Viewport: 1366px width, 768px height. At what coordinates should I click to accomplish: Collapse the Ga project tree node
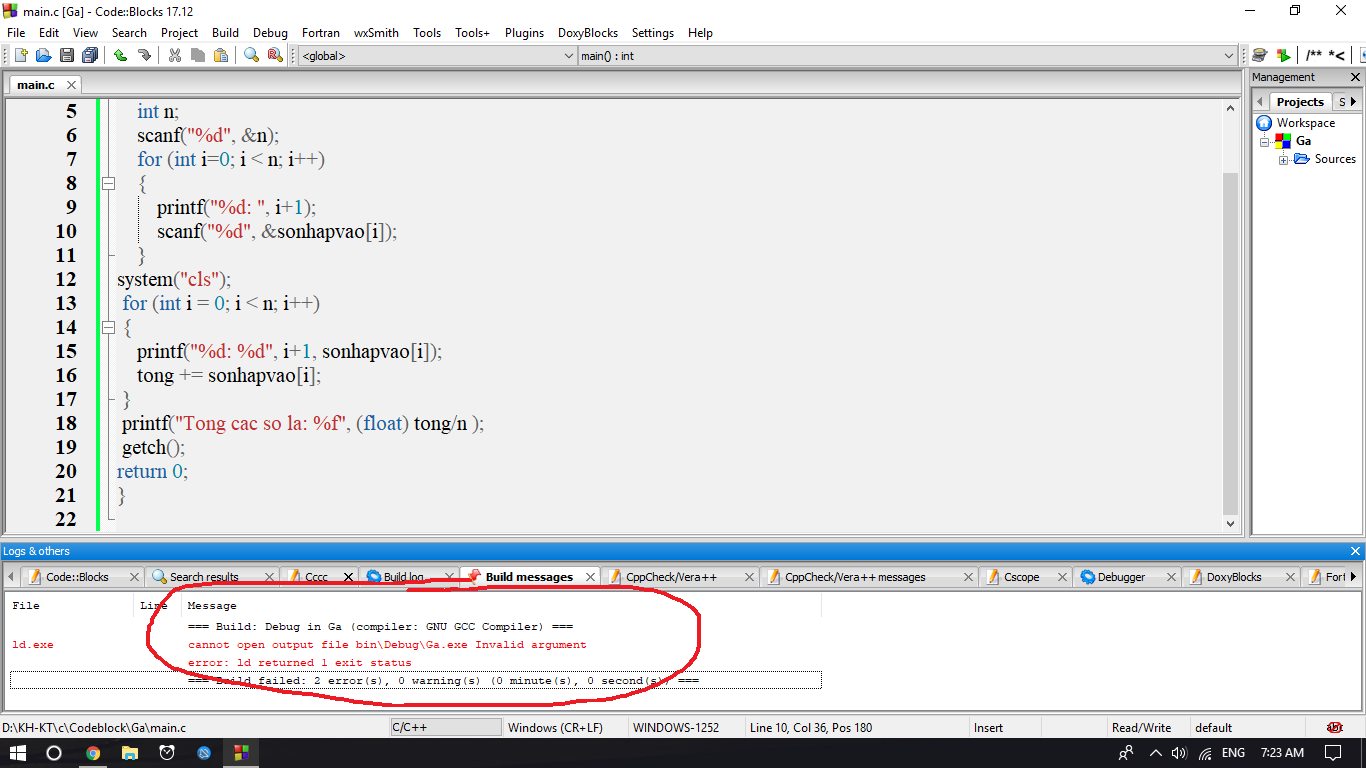(1264, 142)
